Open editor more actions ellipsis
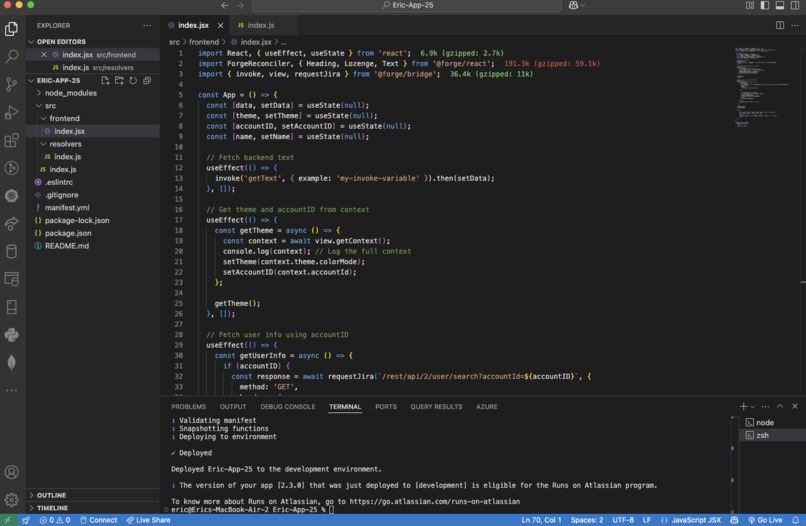The image size is (806, 526). (x=795, y=25)
